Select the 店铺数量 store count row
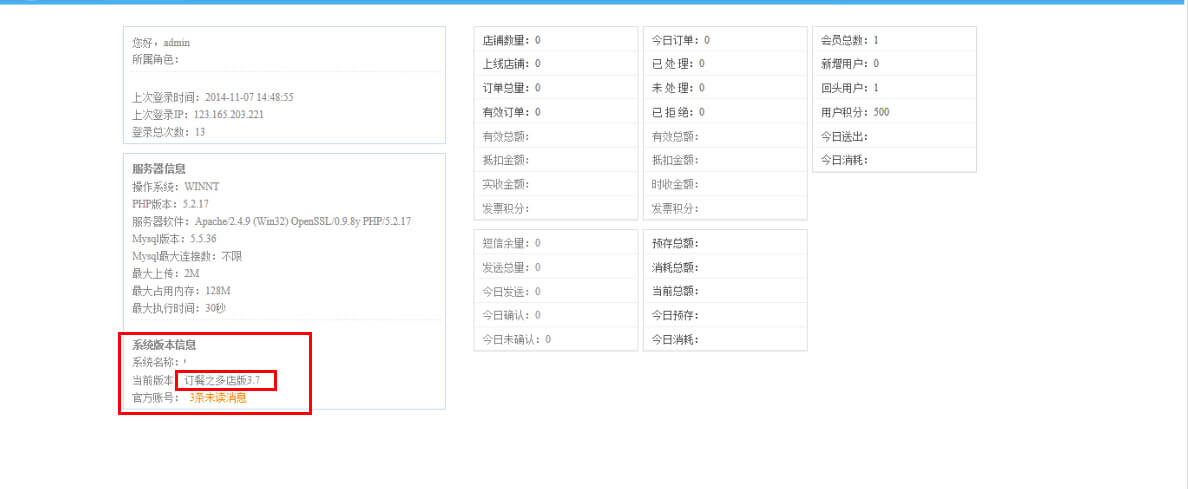1188x489 pixels. pyautogui.click(x=556, y=39)
